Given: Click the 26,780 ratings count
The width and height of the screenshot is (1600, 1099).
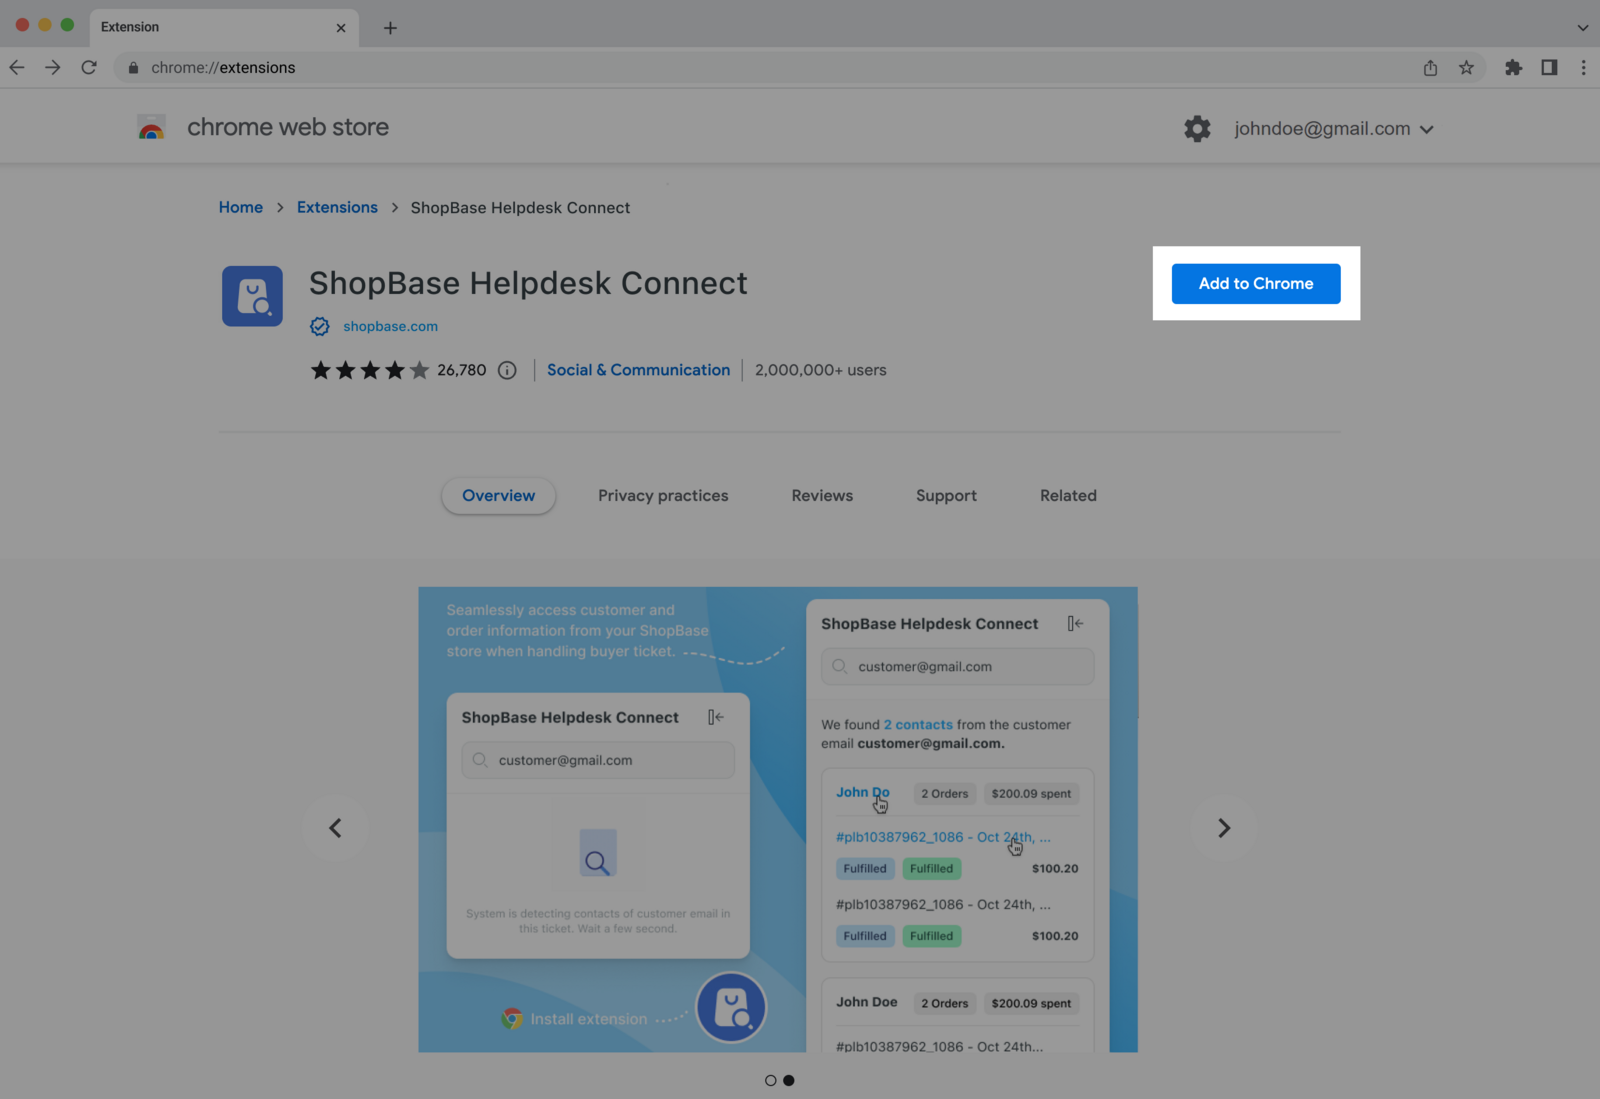Looking at the screenshot, I should (462, 370).
